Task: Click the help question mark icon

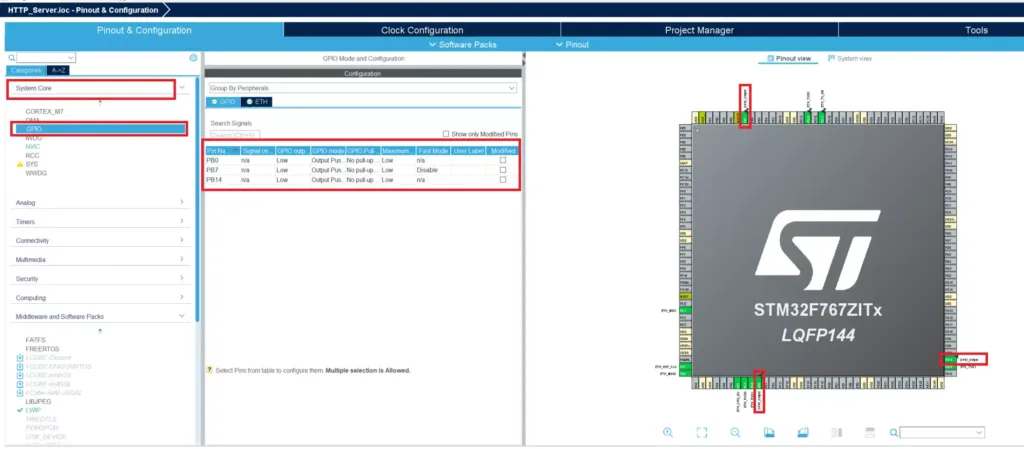Action: point(209,370)
